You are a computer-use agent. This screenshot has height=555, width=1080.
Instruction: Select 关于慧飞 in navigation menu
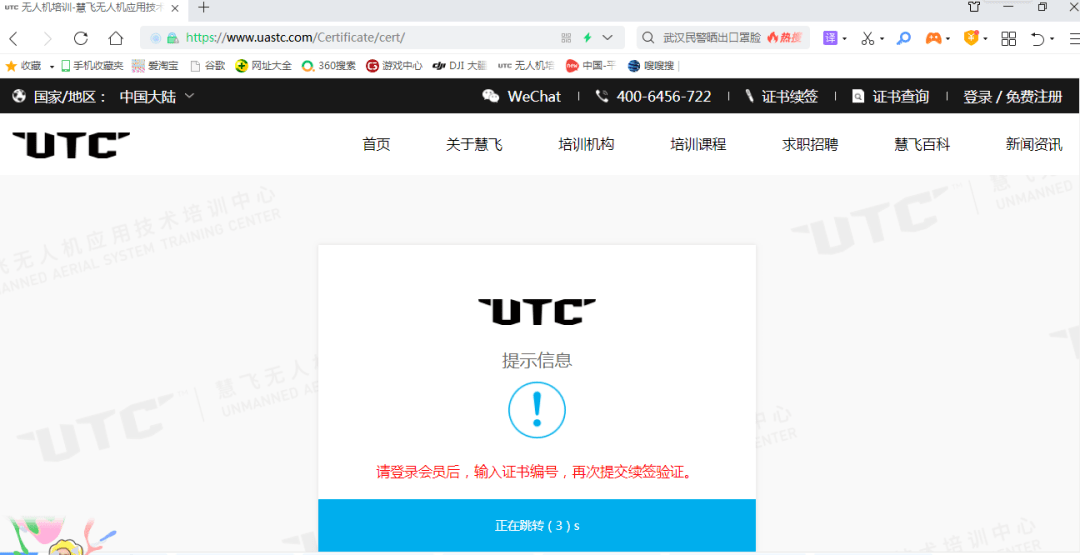[x=474, y=145]
